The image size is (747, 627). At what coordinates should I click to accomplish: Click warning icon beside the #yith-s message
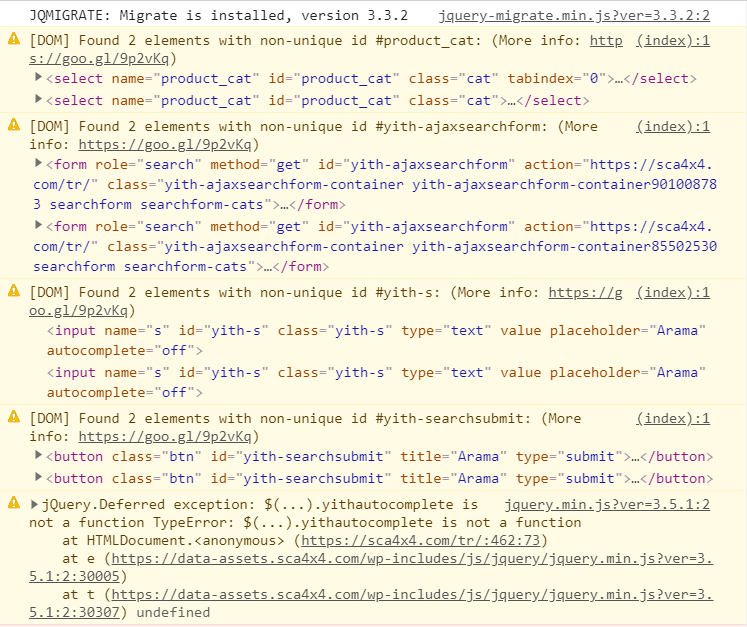coord(14,291)
